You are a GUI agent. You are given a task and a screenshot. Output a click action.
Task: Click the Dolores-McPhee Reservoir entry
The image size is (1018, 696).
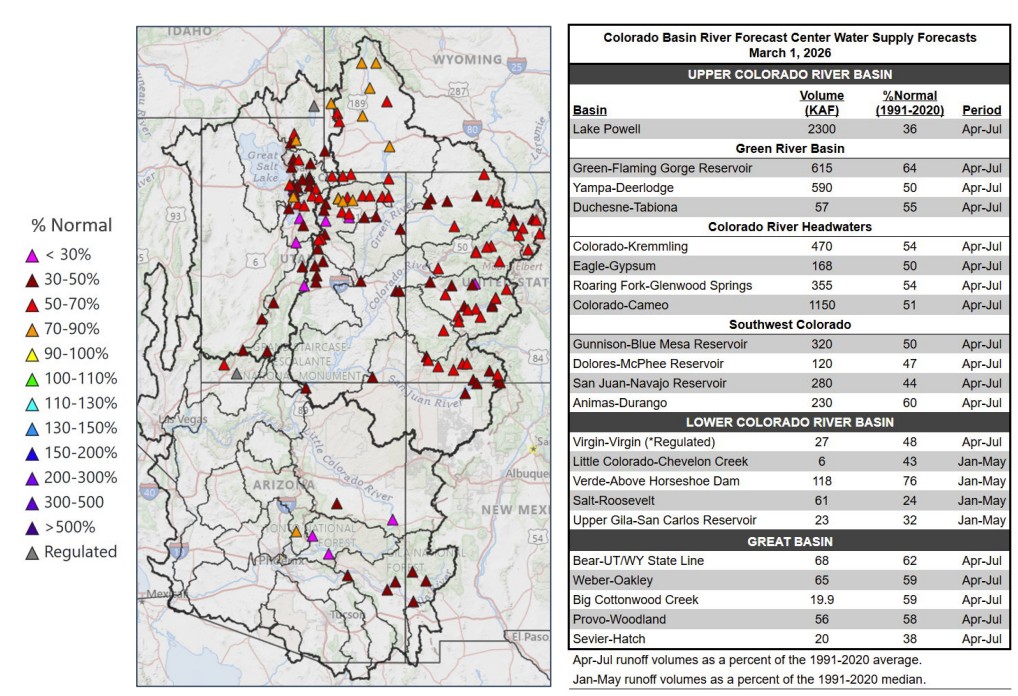pyautogui.click(x=647, y=364)
